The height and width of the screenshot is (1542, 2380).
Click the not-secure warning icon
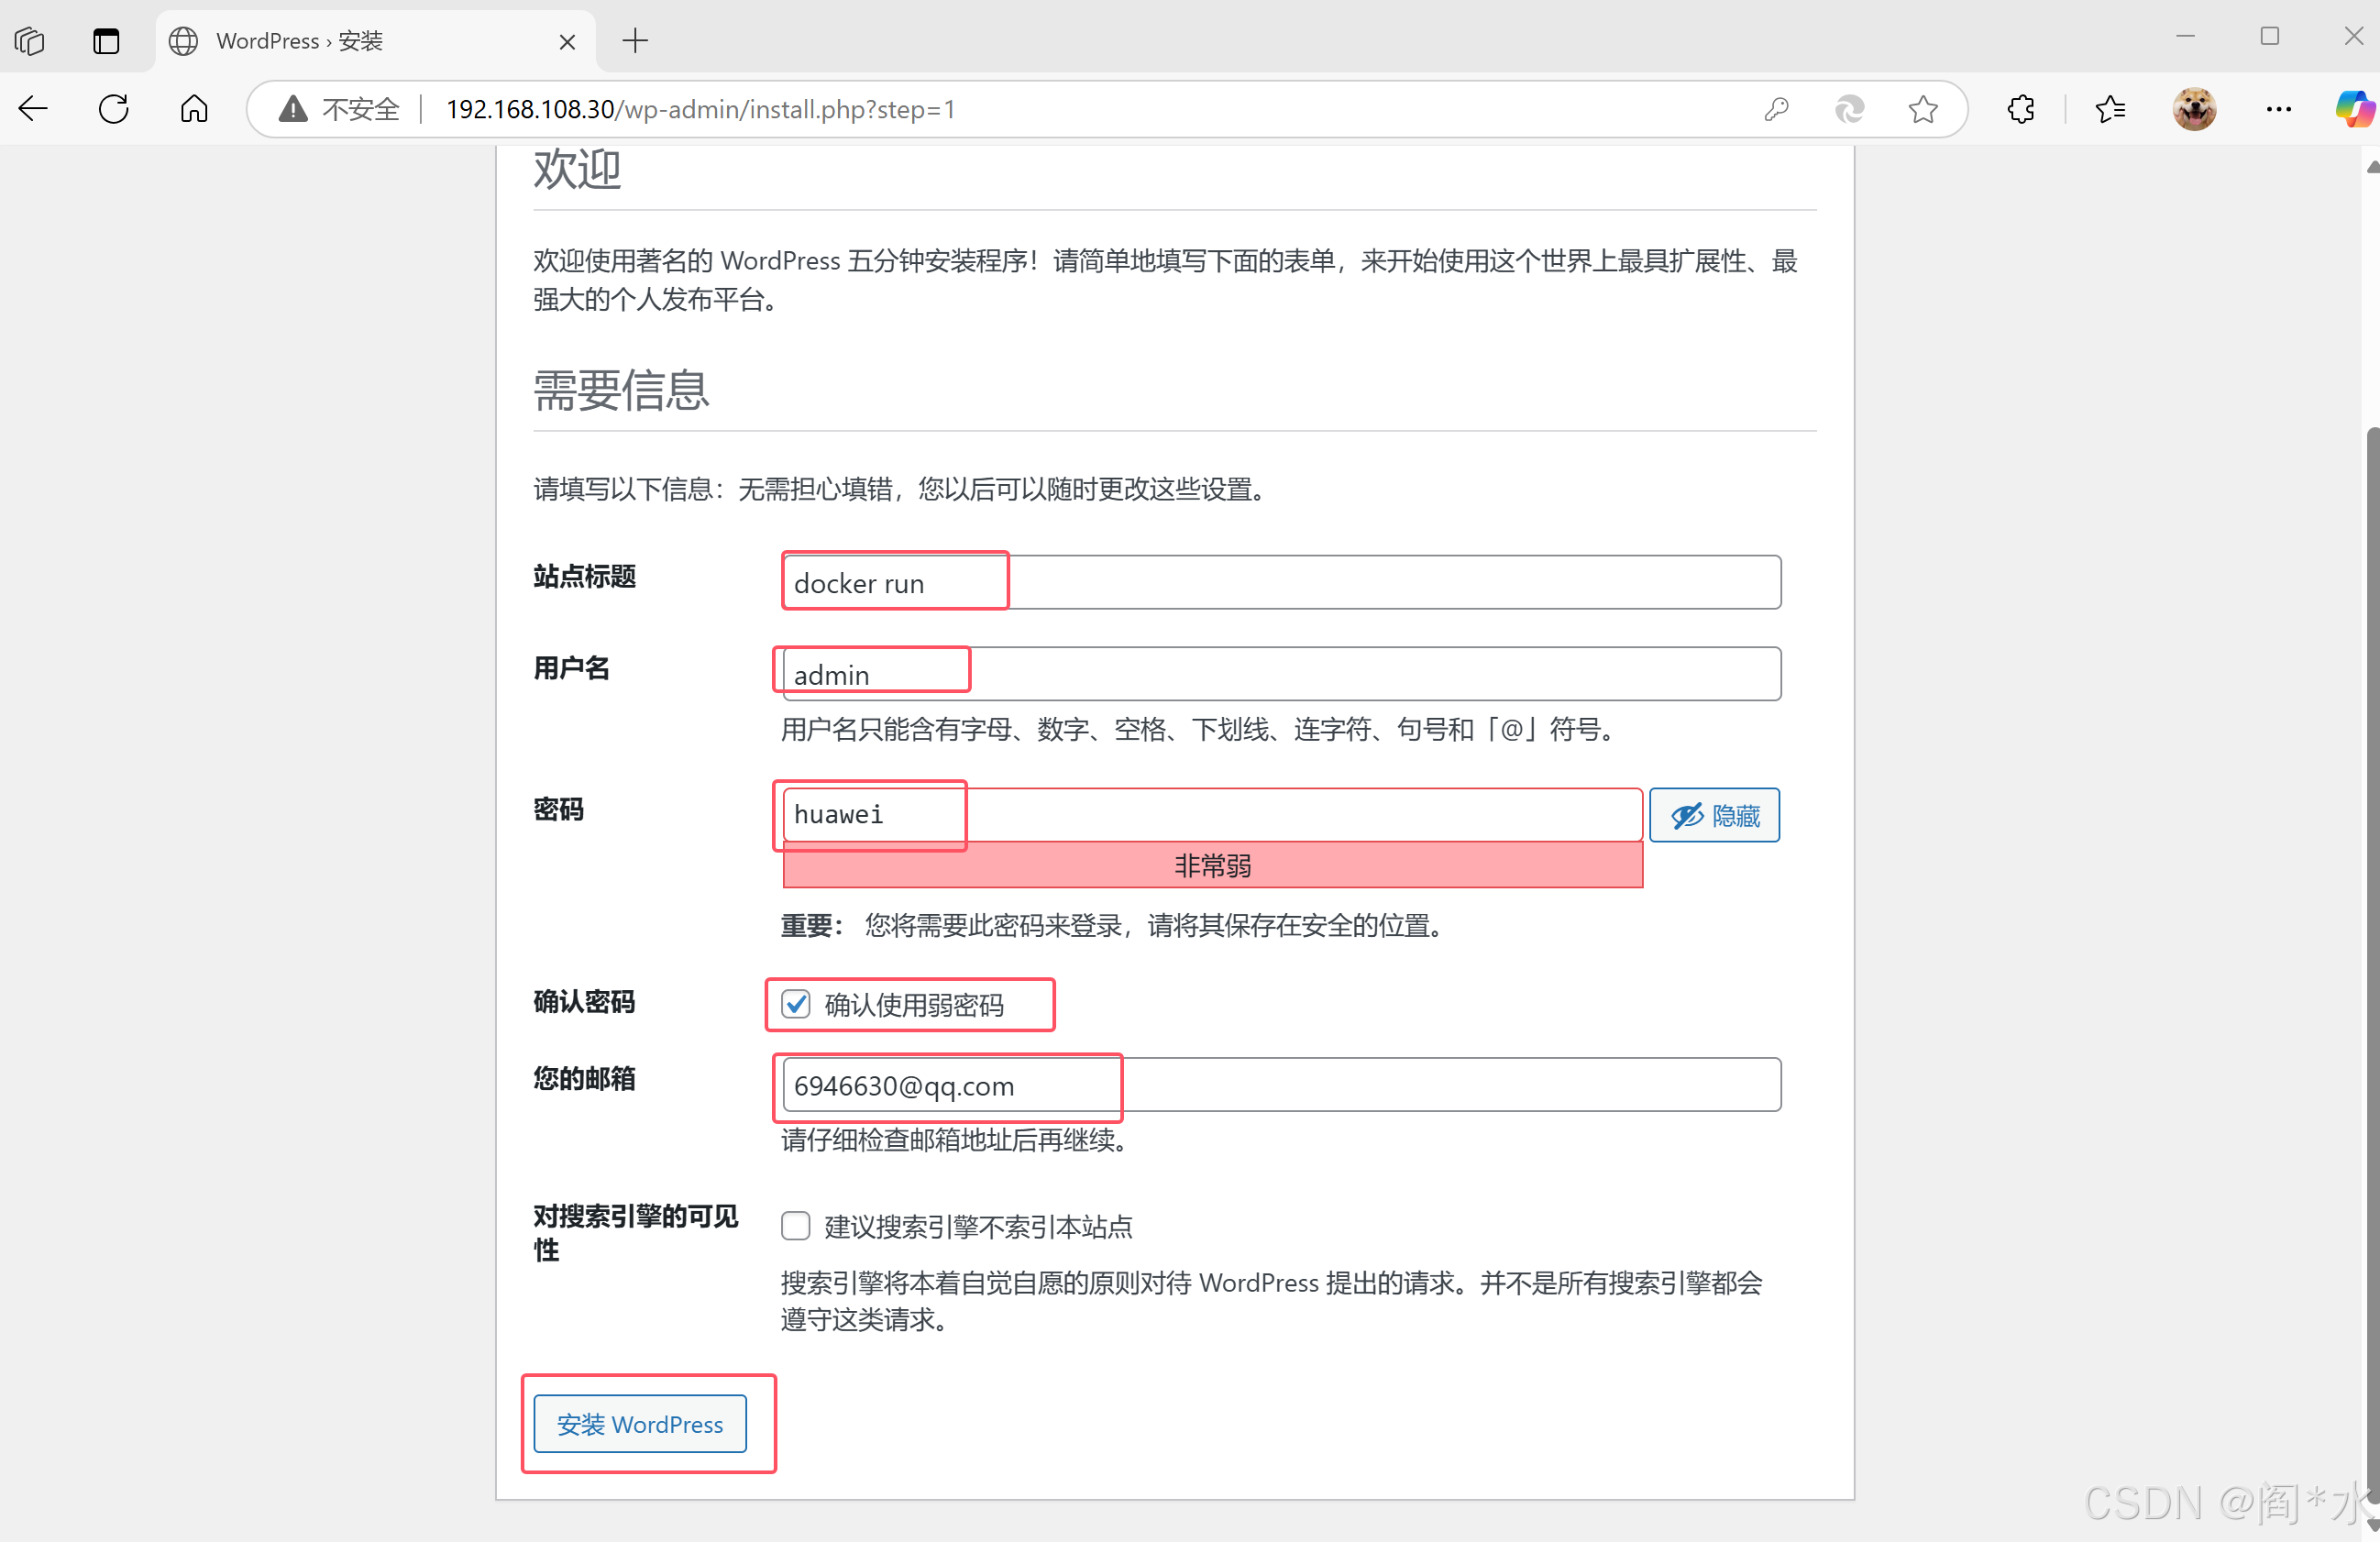(293, 109)
